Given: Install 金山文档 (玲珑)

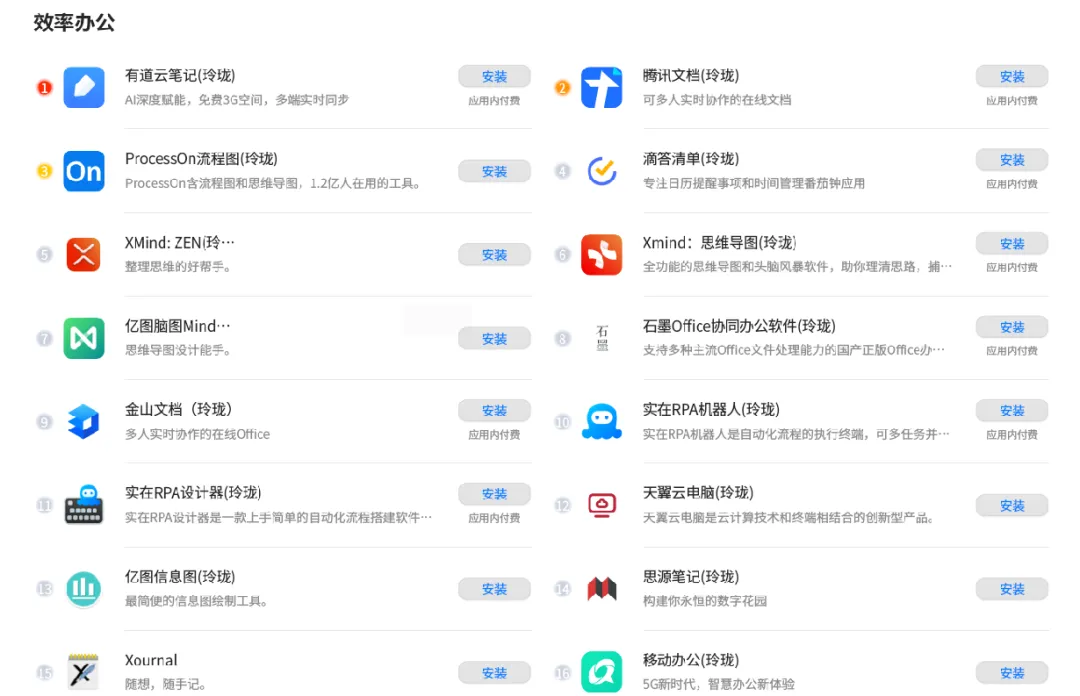Looking at the screenshot, I should pos(495,411).
